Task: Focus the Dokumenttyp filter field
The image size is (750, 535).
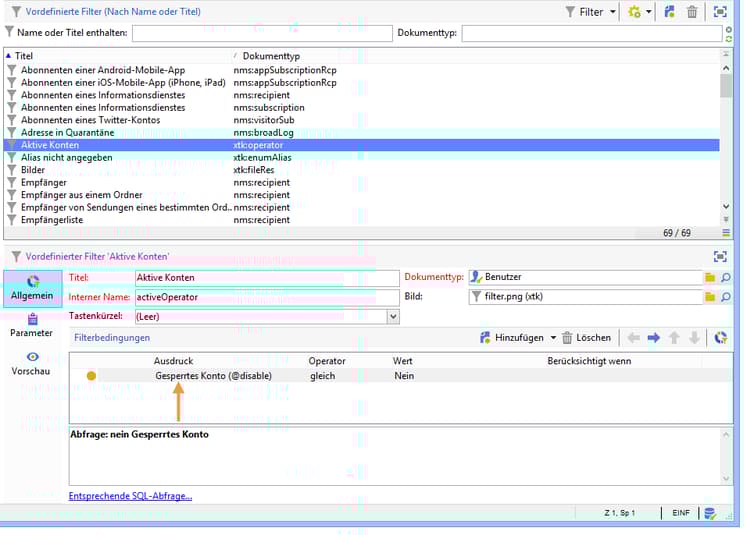Action: pos(592,33)
